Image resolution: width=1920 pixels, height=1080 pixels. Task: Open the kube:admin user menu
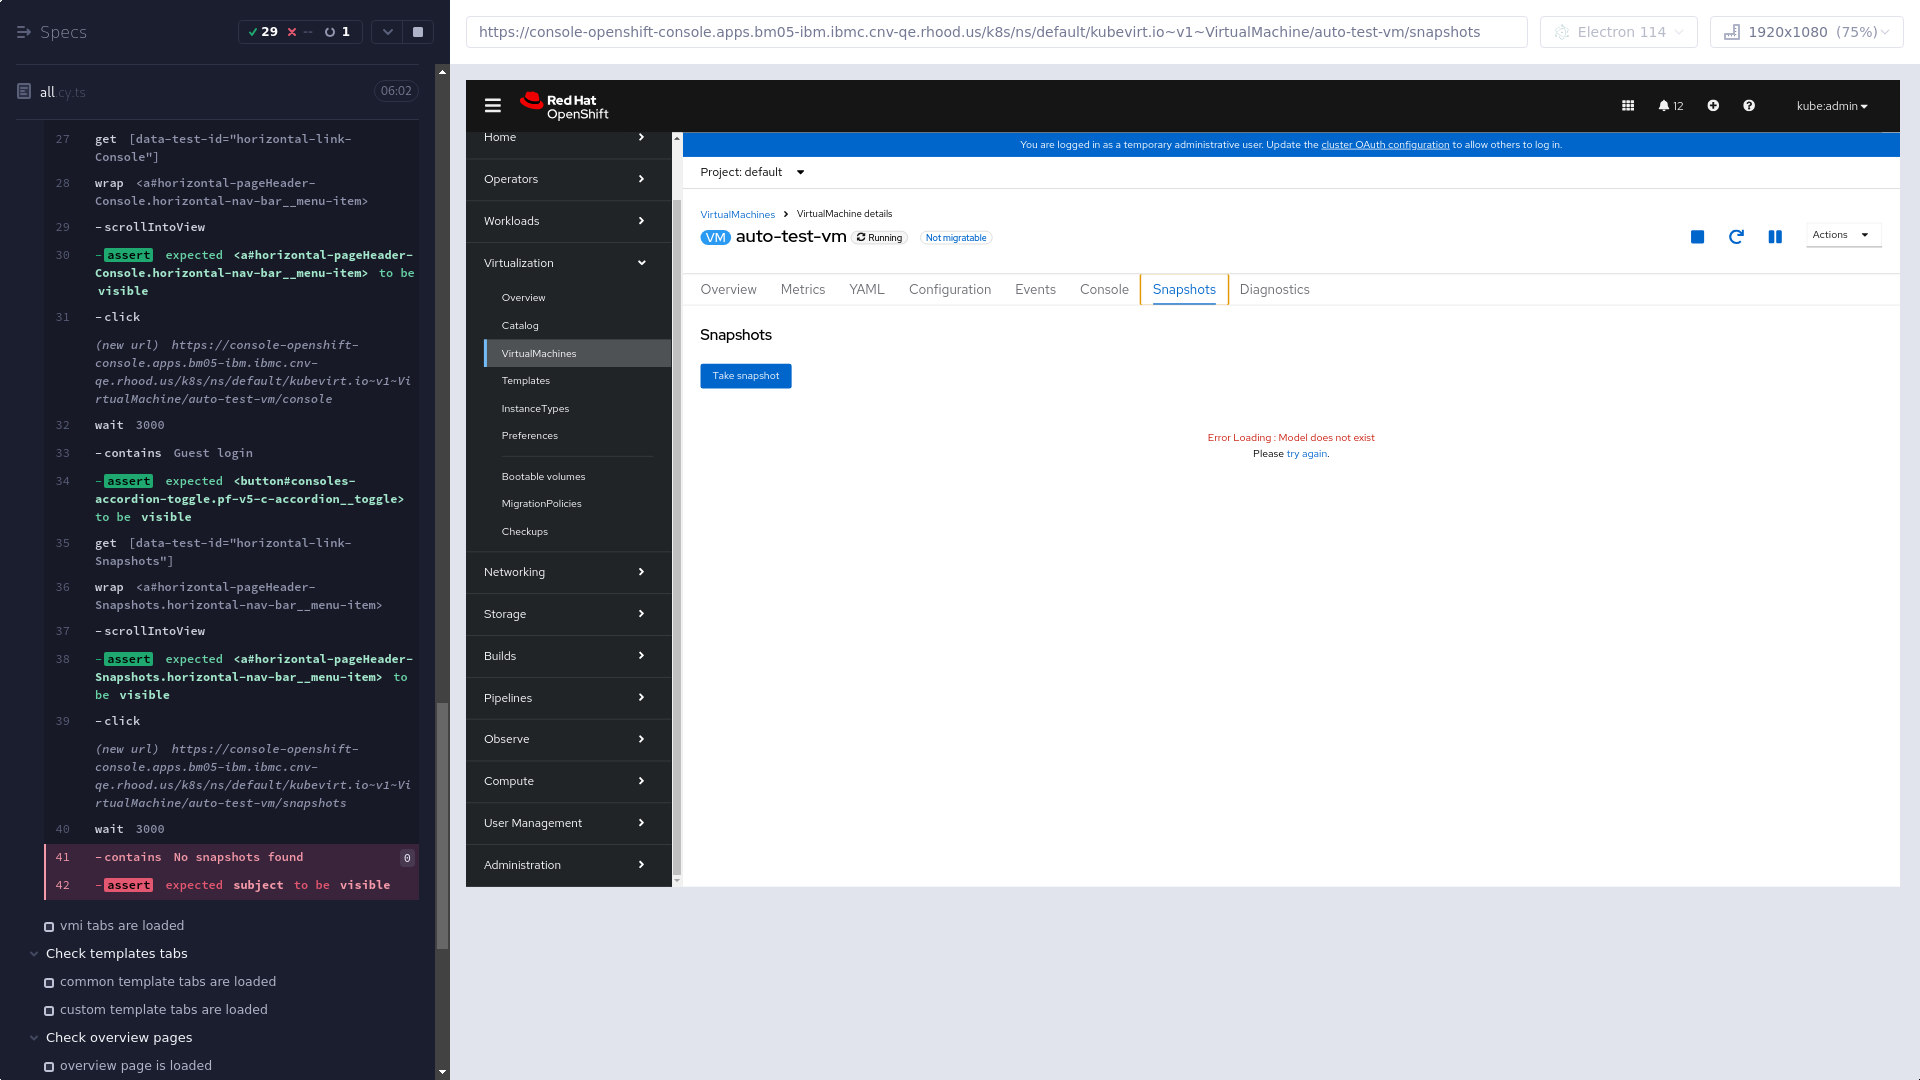click(x=1831, y=106)
